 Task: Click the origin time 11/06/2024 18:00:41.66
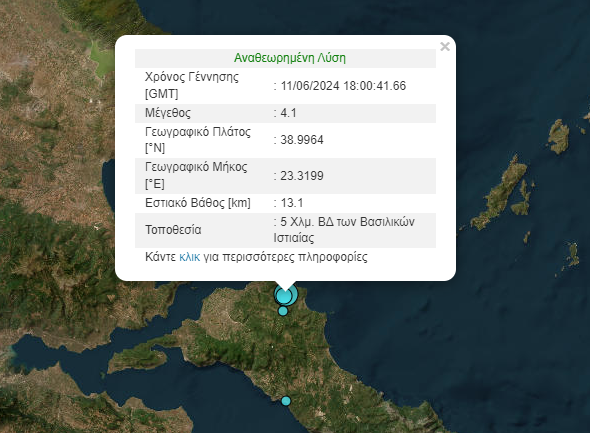[x=343, y=86]
